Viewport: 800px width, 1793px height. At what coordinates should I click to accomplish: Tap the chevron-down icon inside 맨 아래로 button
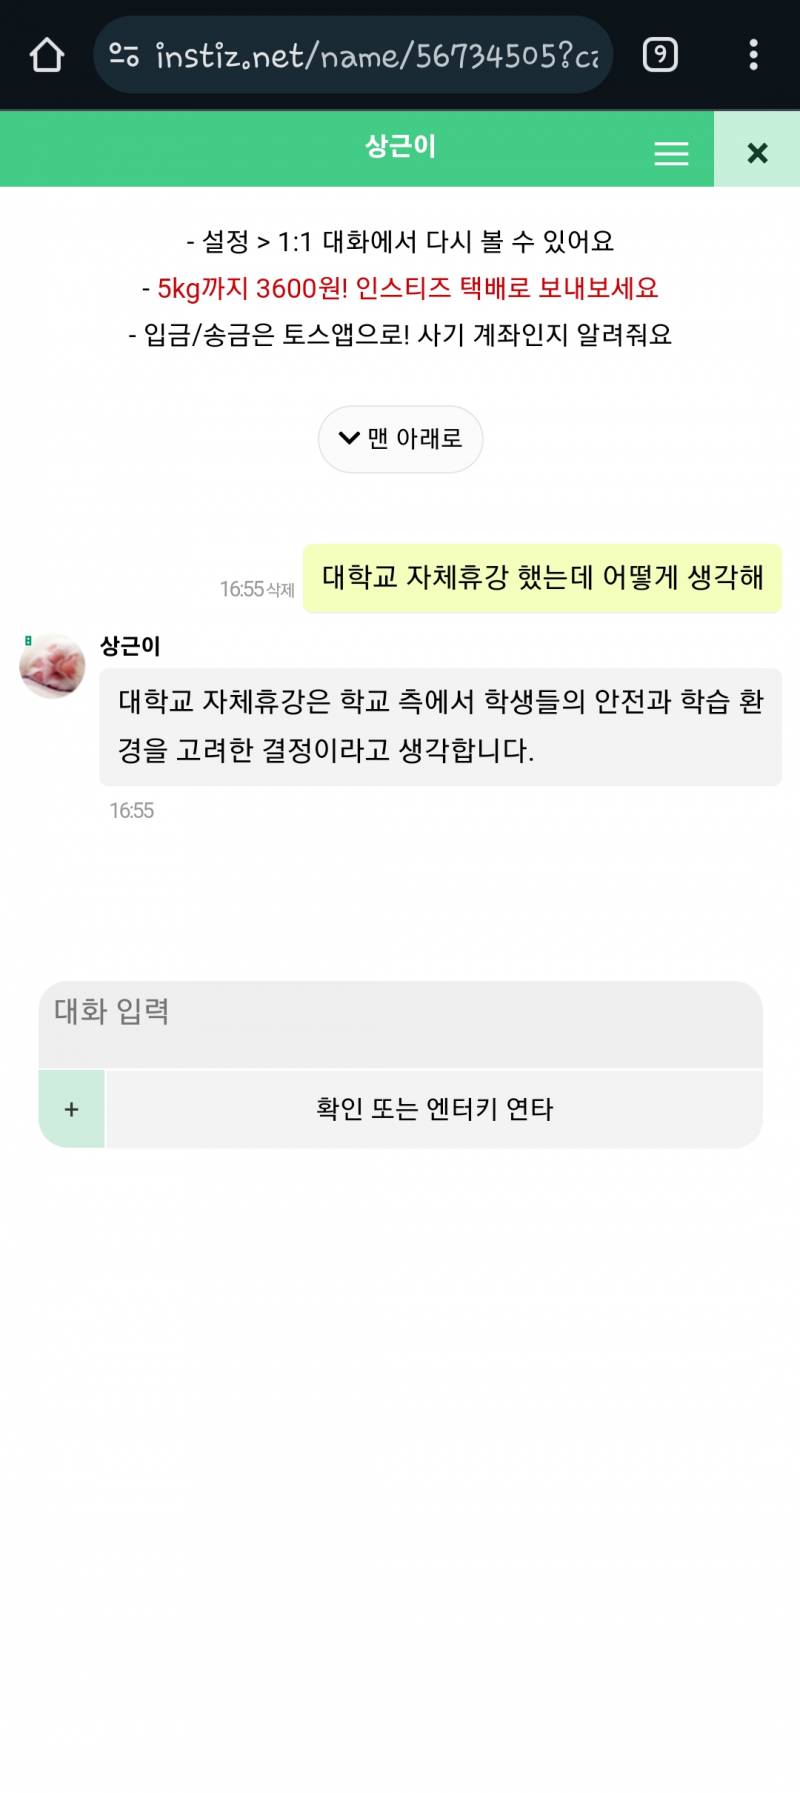pos(346,439)
